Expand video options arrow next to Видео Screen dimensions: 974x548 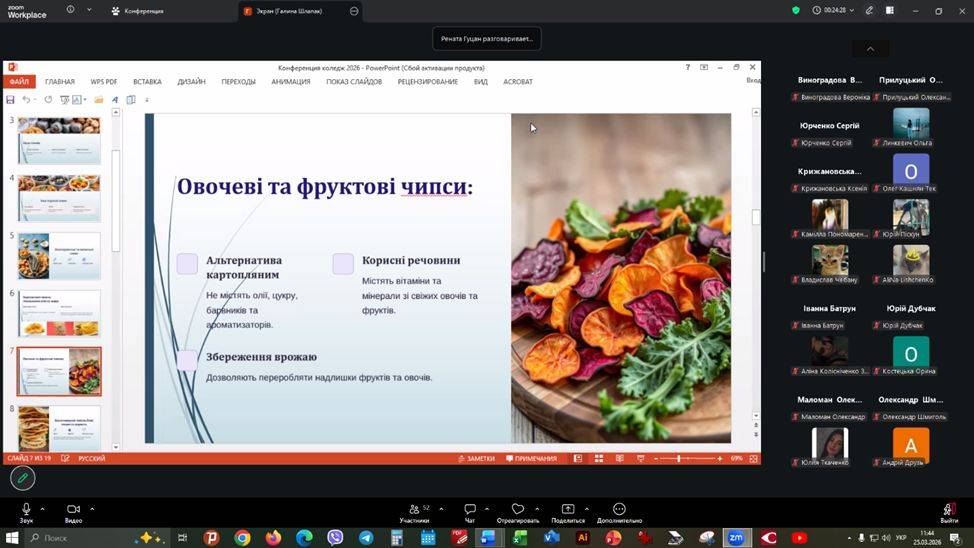coord(92,508)
